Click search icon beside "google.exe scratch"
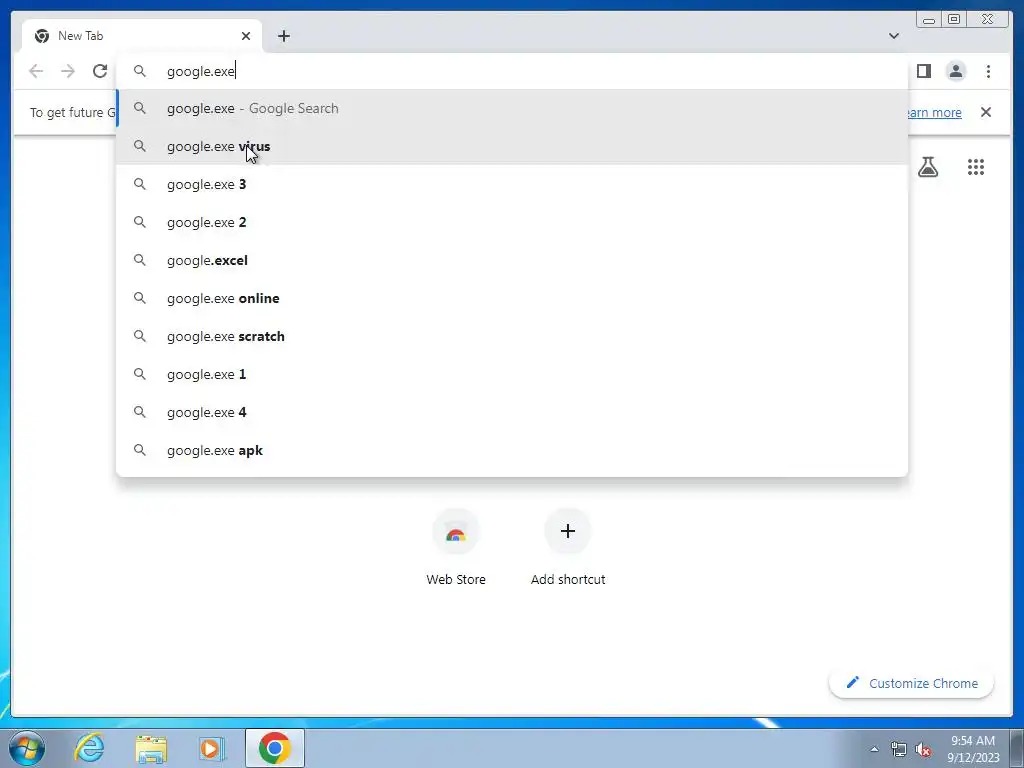Image resolution: width=1024 pixels, height=768 pixels. (x=140, y=336)
